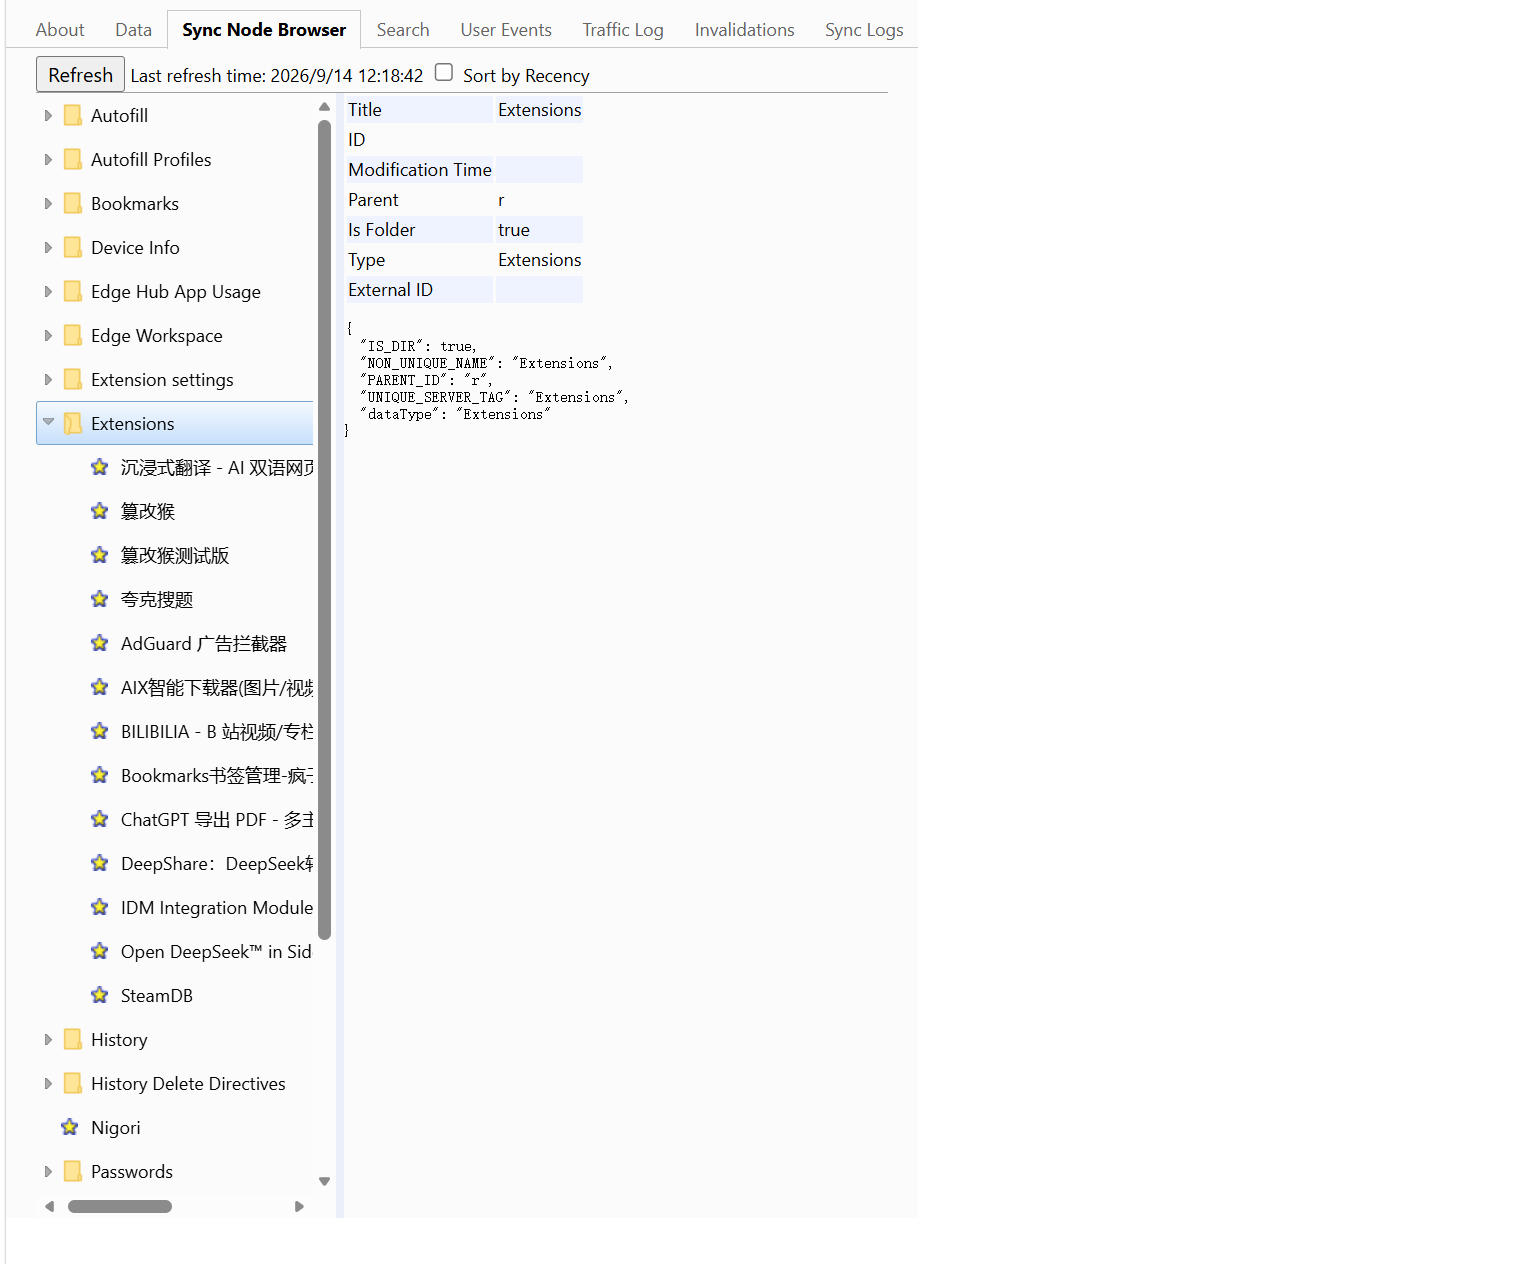This screenshot has height=1264, width=1531.
Task: Click the folder icon beside History Delete Directives
Action: [x=73, y=1084]
